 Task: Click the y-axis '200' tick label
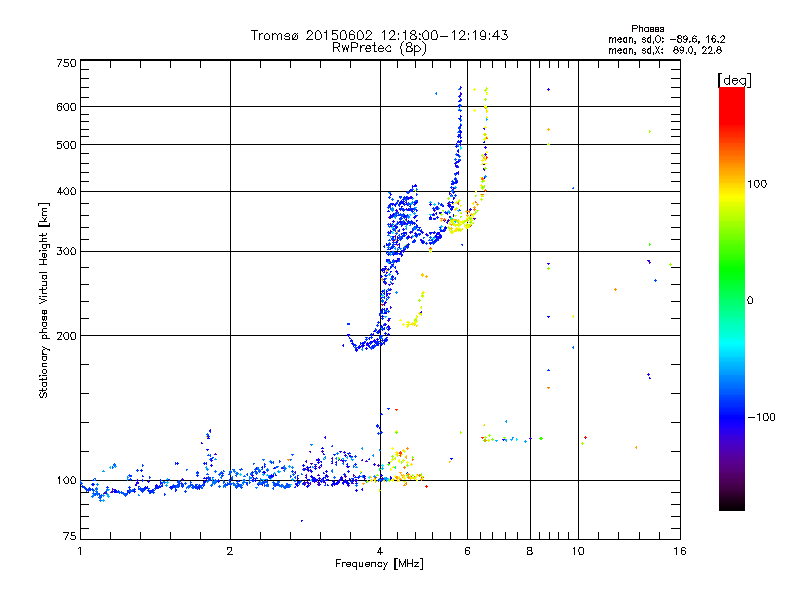[66, 336]
